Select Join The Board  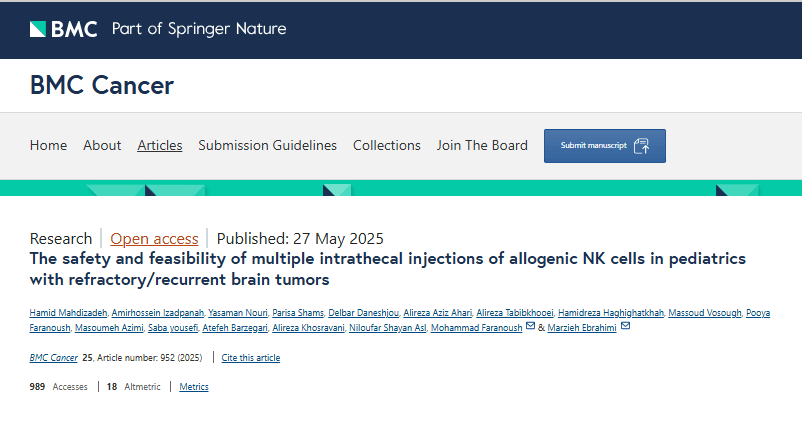pyautogui.click(x=482, y=145)
